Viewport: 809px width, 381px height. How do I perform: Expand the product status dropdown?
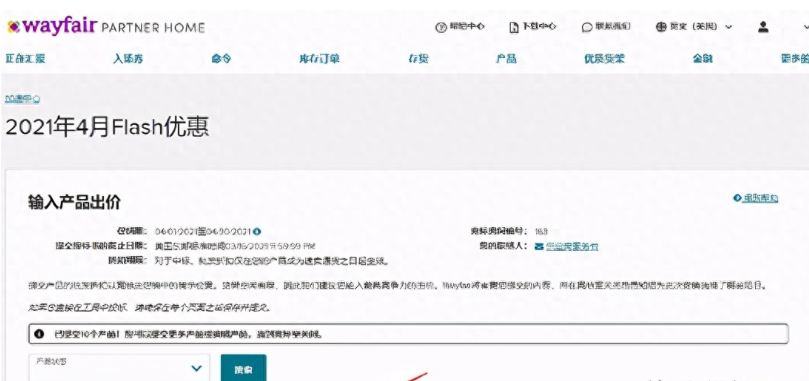coord(119,368)
